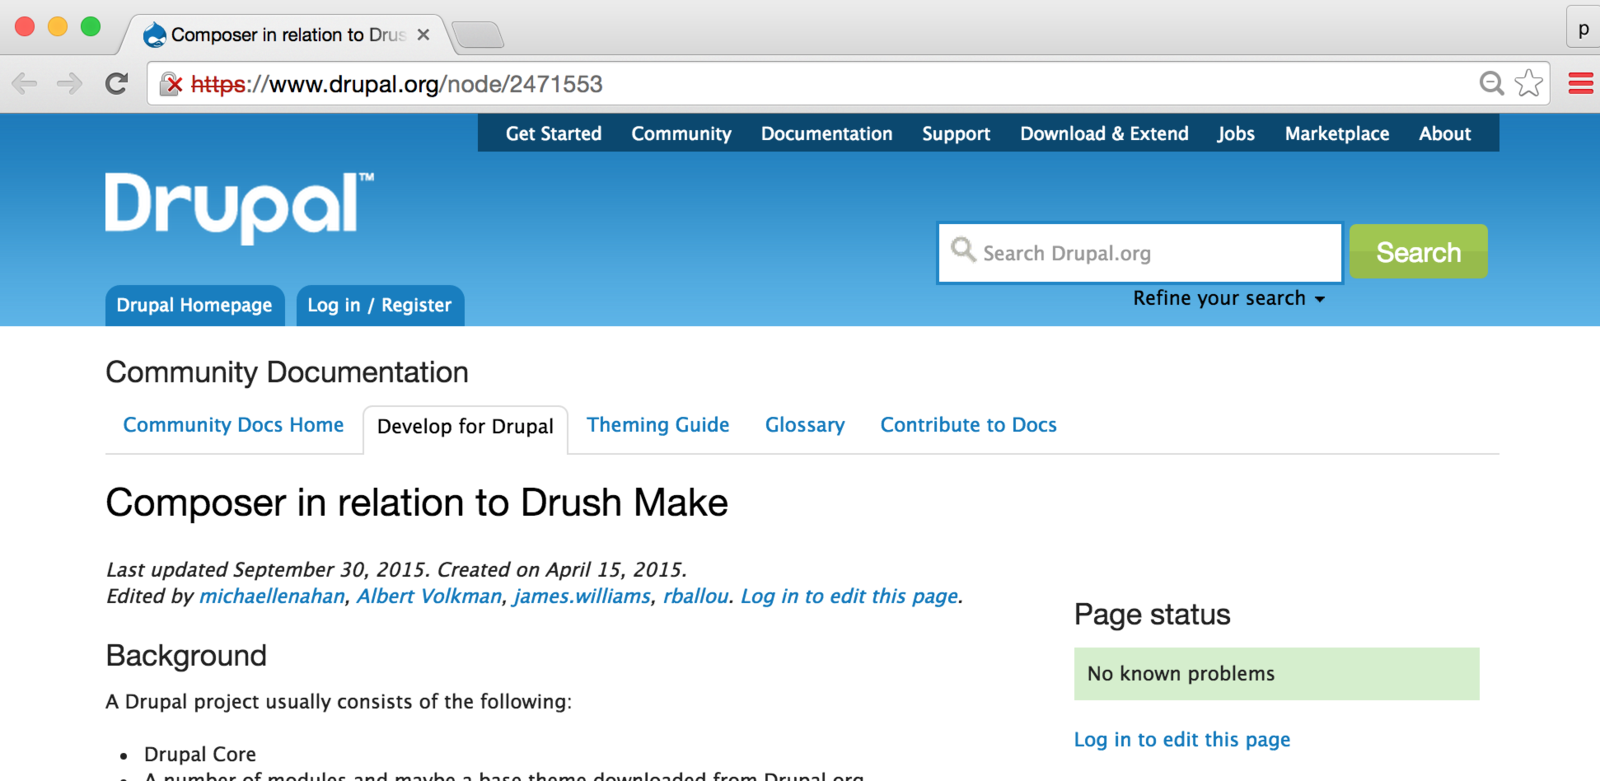Open the Get Started menu item
This screenshot has height=781, width=1600.
tap(554, 134)
